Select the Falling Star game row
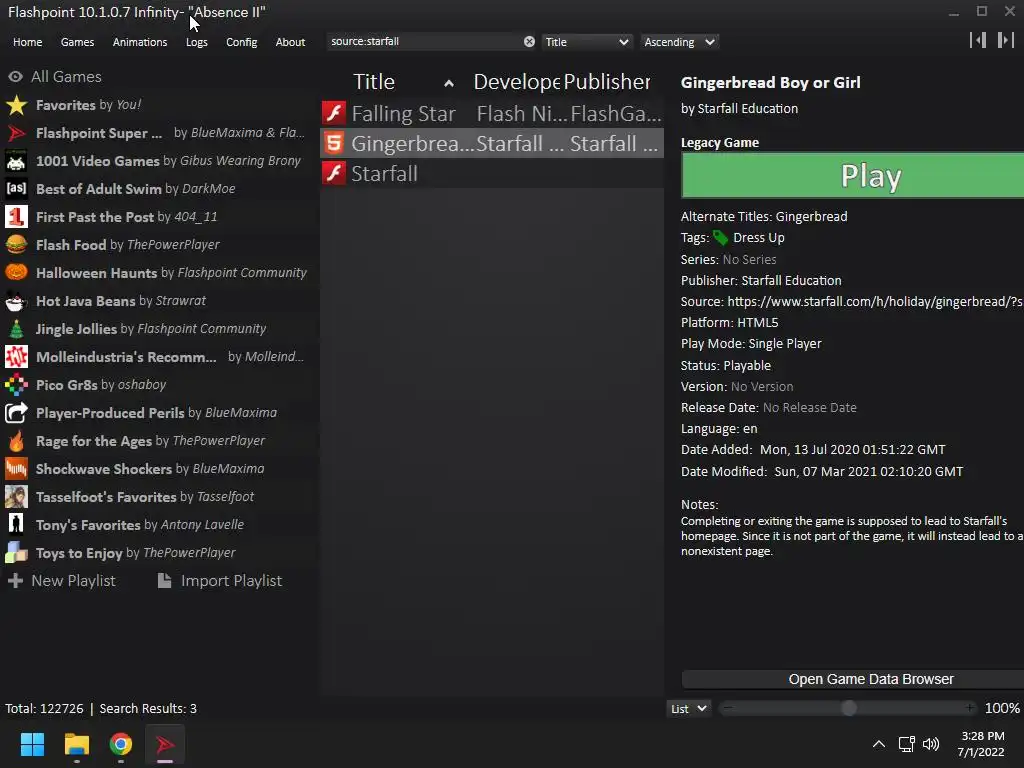The height and width of the screenshot is (768, 1024). tap(492, 113)
